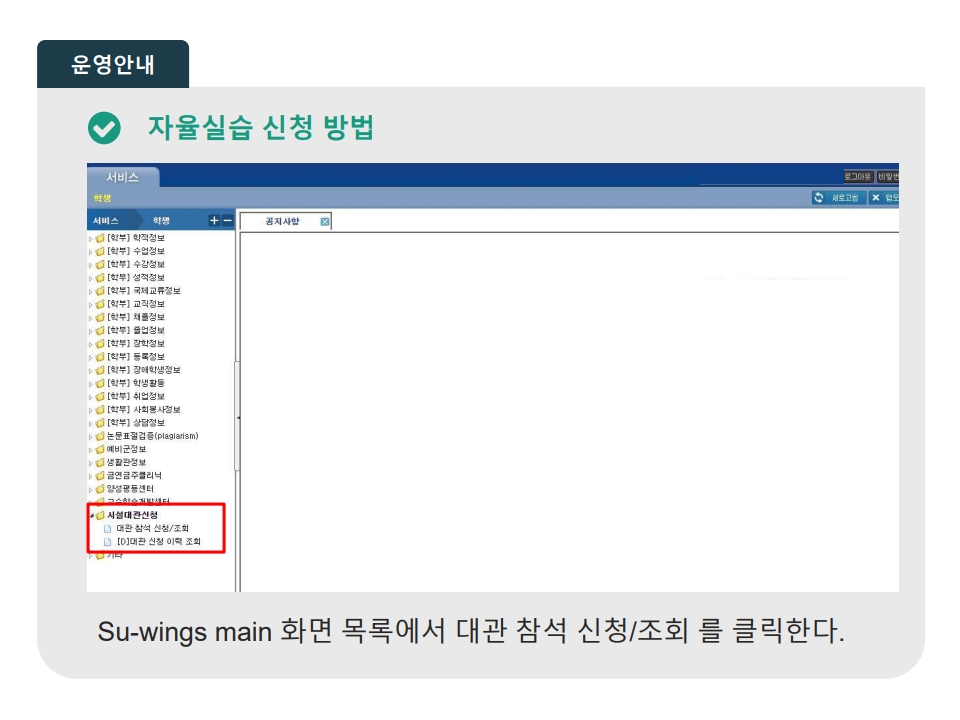
Task: Click the folder icon beside [학부] 학적정보
Action: [100, 238]
